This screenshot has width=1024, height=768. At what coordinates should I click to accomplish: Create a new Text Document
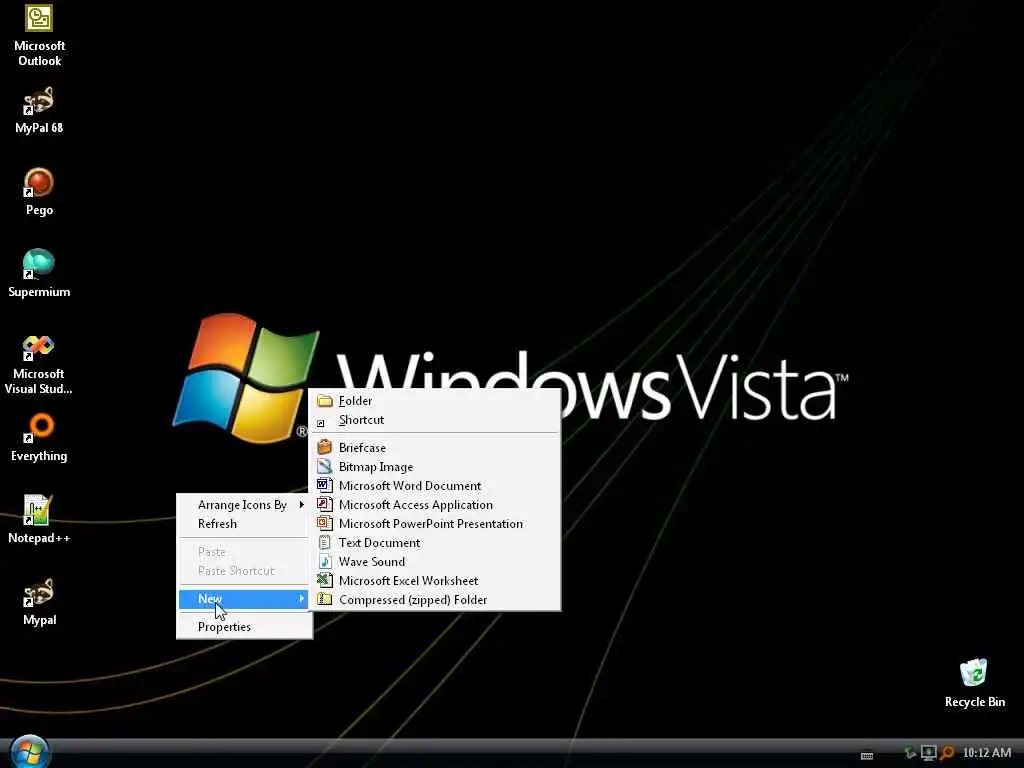[434, 543]
